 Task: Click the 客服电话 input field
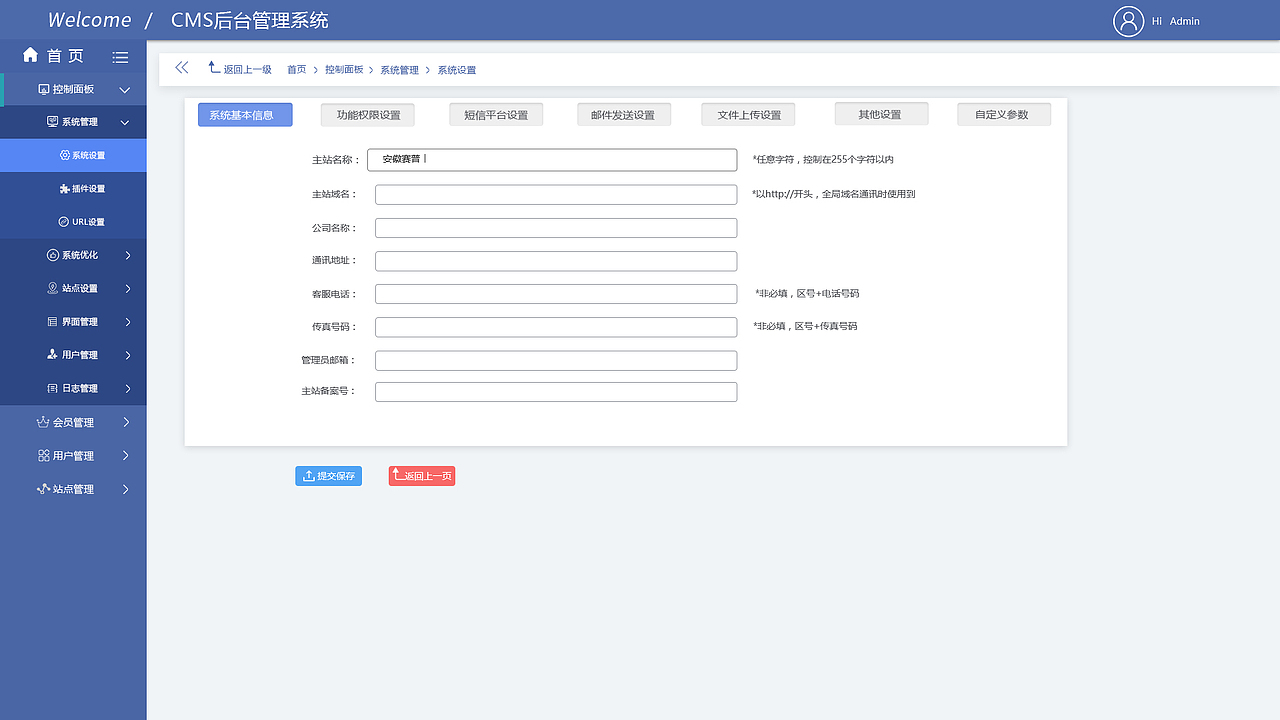click(556, 294)
